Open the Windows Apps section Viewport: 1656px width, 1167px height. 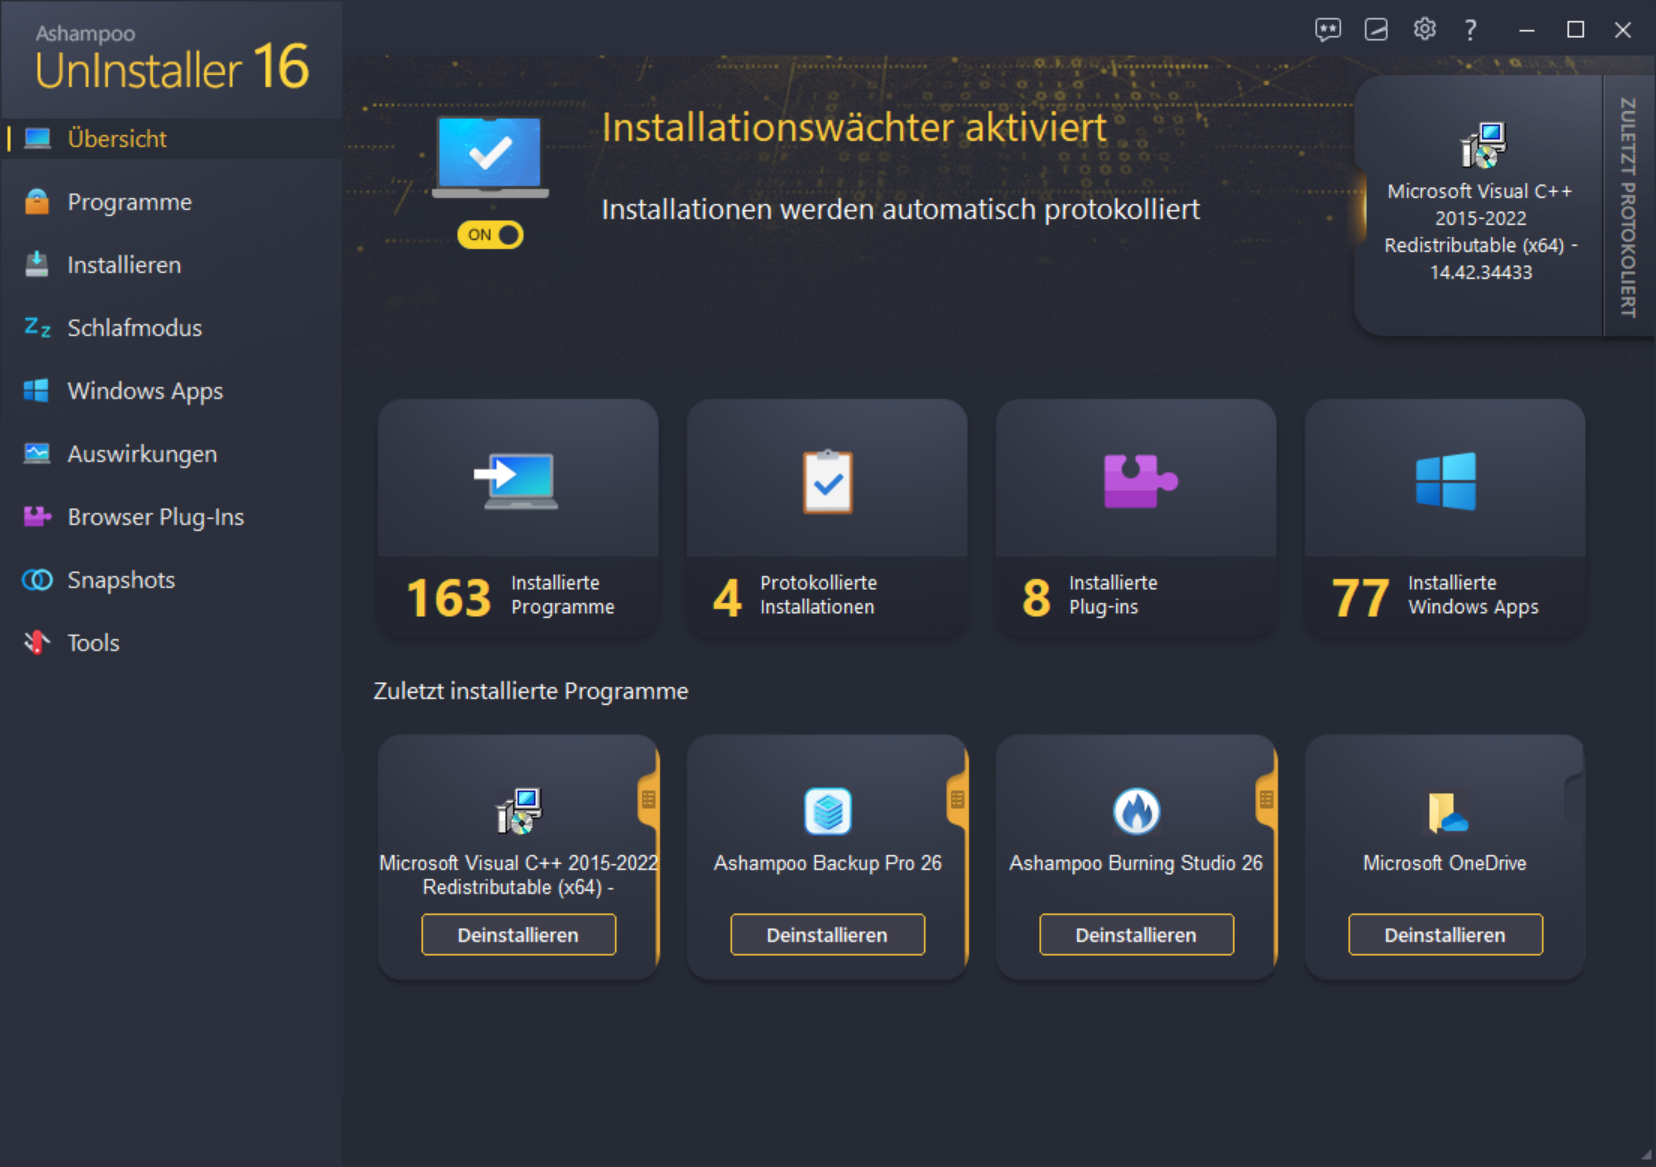tap(144, 390)
